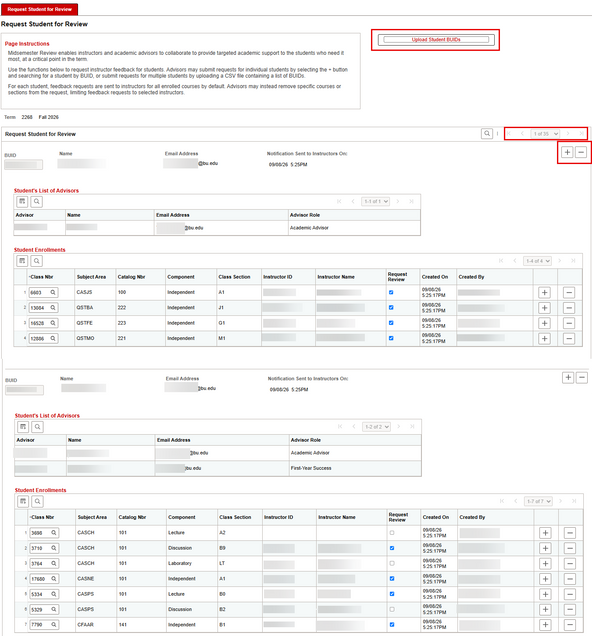Open the Request Student for Review tab

click(x=39, y=9)
